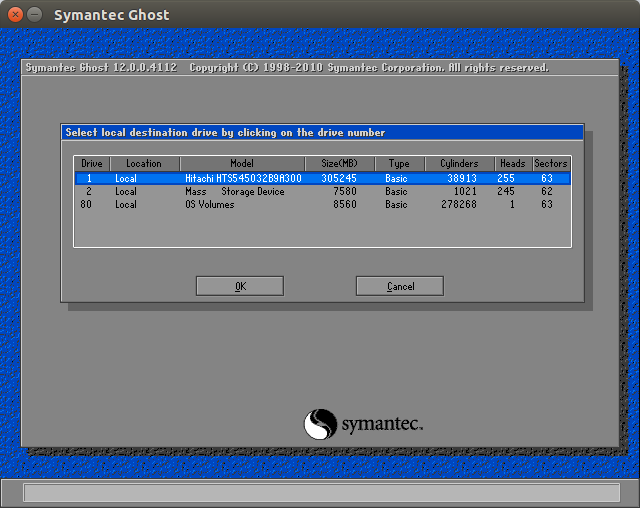Click the Sectors column header
Screen dimensions: 640x508
[x=551, y=164]
